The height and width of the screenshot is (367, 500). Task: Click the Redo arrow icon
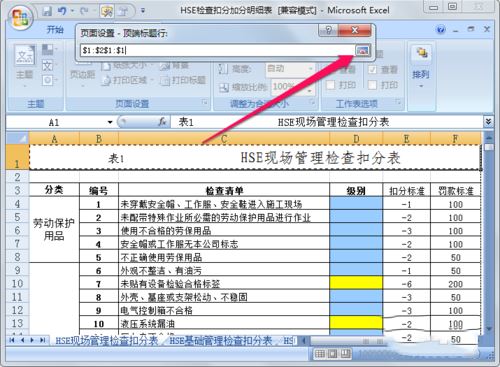coord(83,11)
